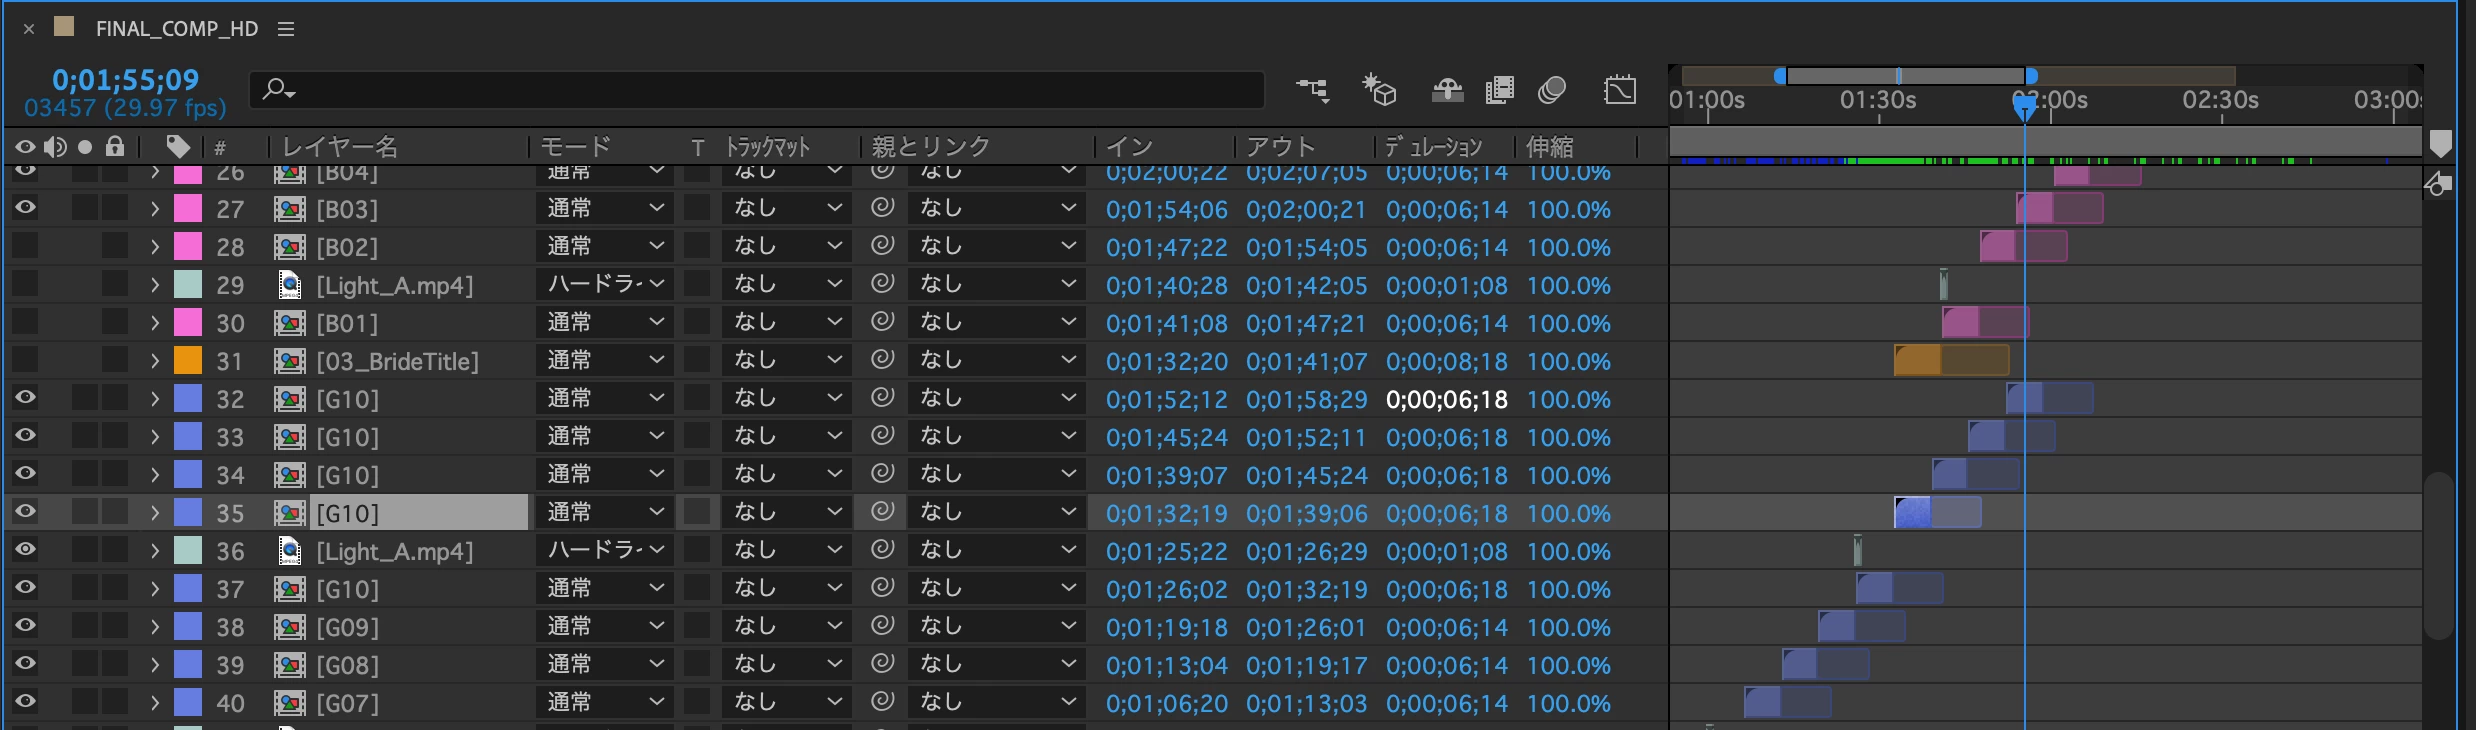Click the 親とリンク column header
This screenshot has height=730, width=2476.
pyautogui.click(x=931, y=147)
